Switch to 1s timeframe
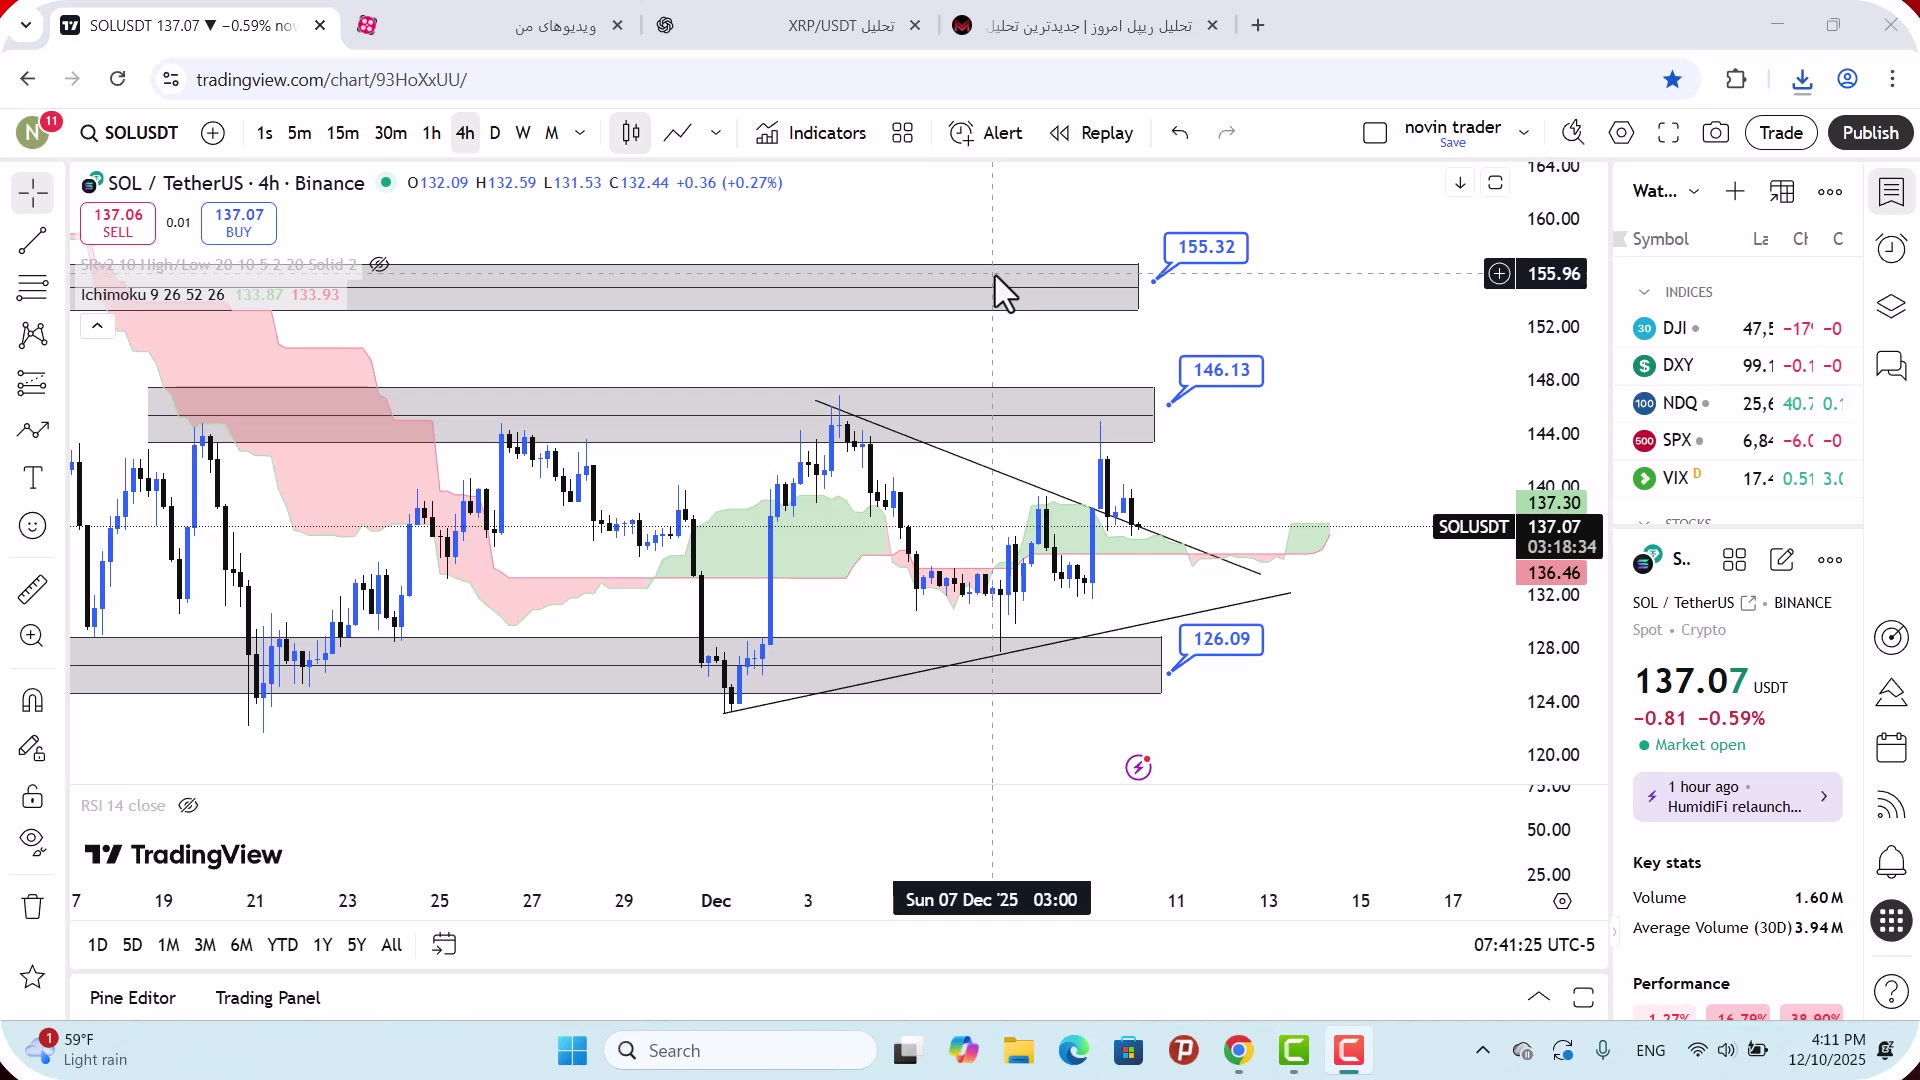Viewport: 1920px width, 1080px height. point(264,133)
